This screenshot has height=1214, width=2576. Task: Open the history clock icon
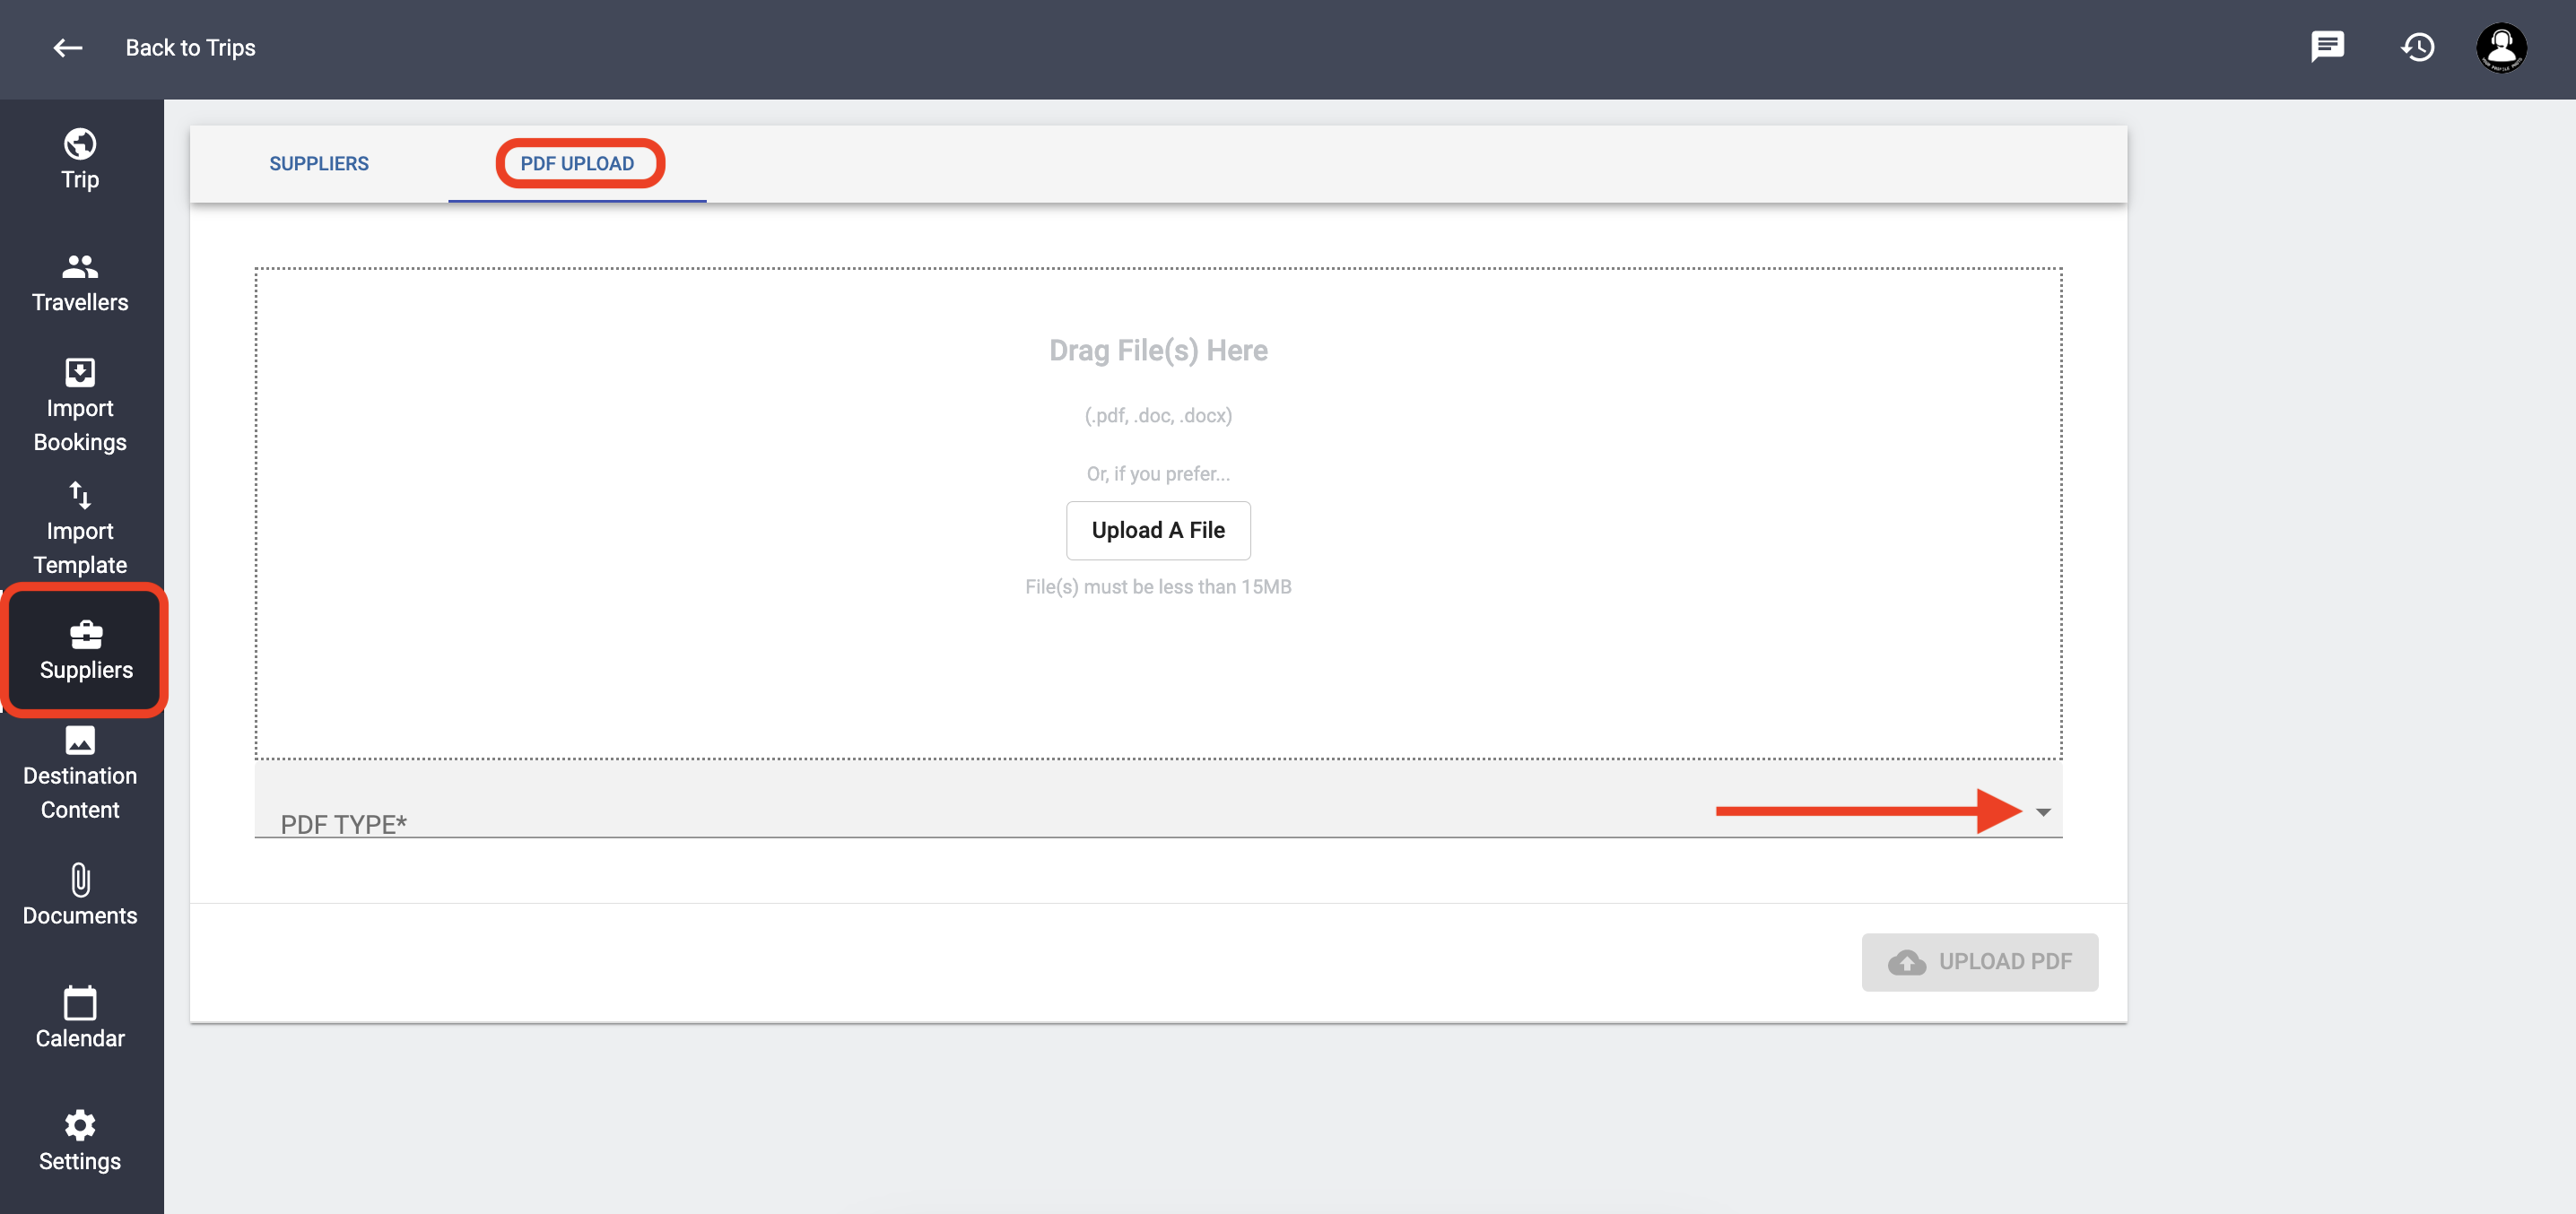tap(2417, 47)
